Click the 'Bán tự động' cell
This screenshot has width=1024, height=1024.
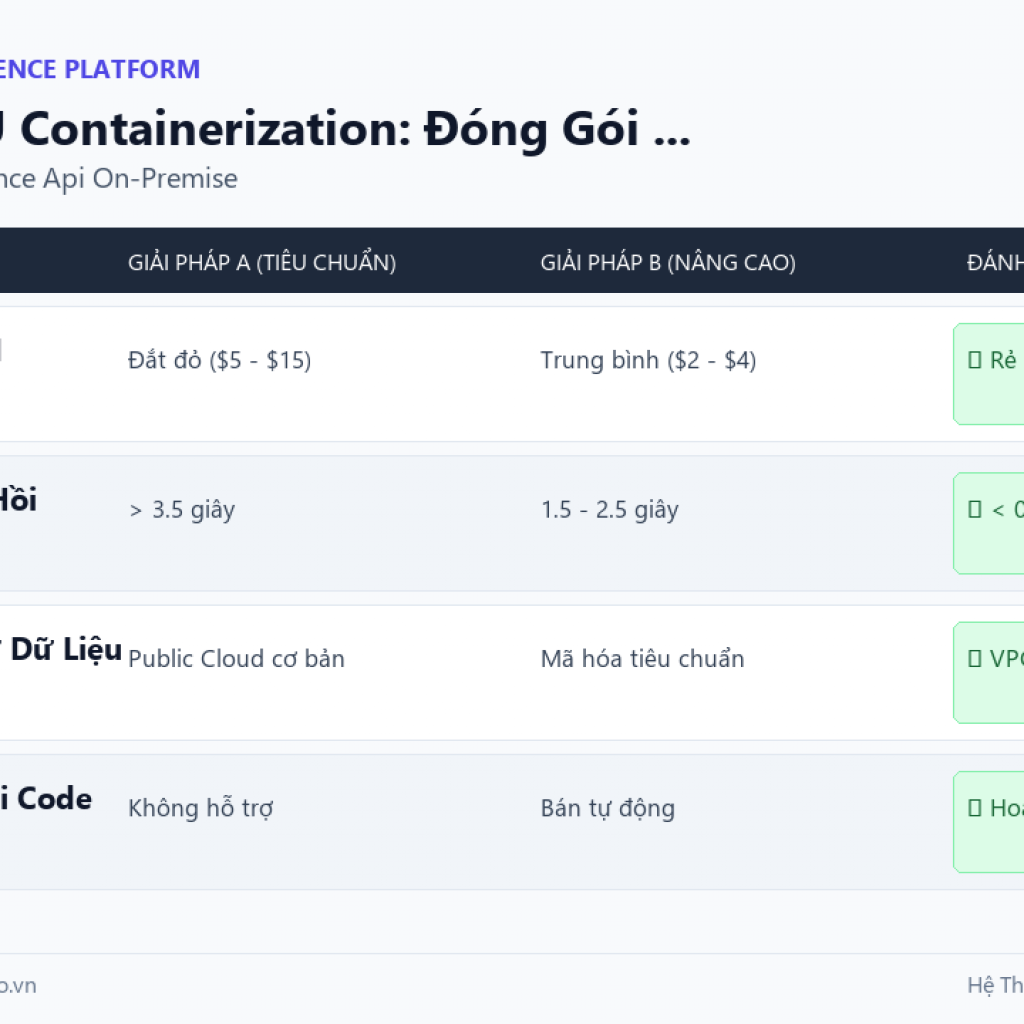[x=608, y=808]
